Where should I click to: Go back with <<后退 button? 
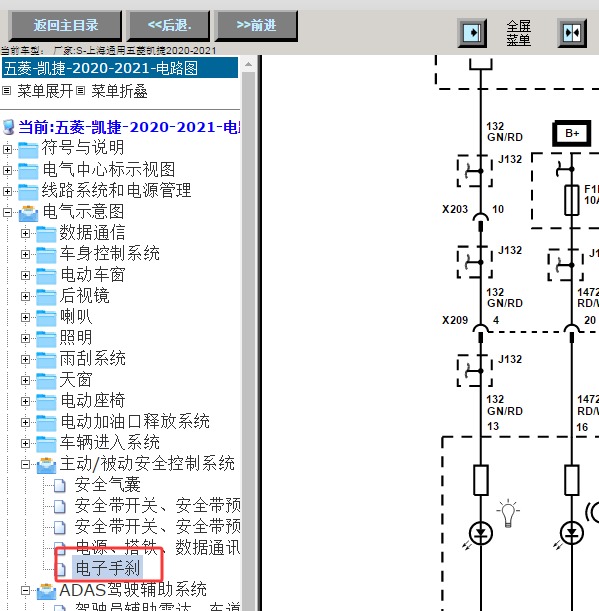click(x=169, y=26)
